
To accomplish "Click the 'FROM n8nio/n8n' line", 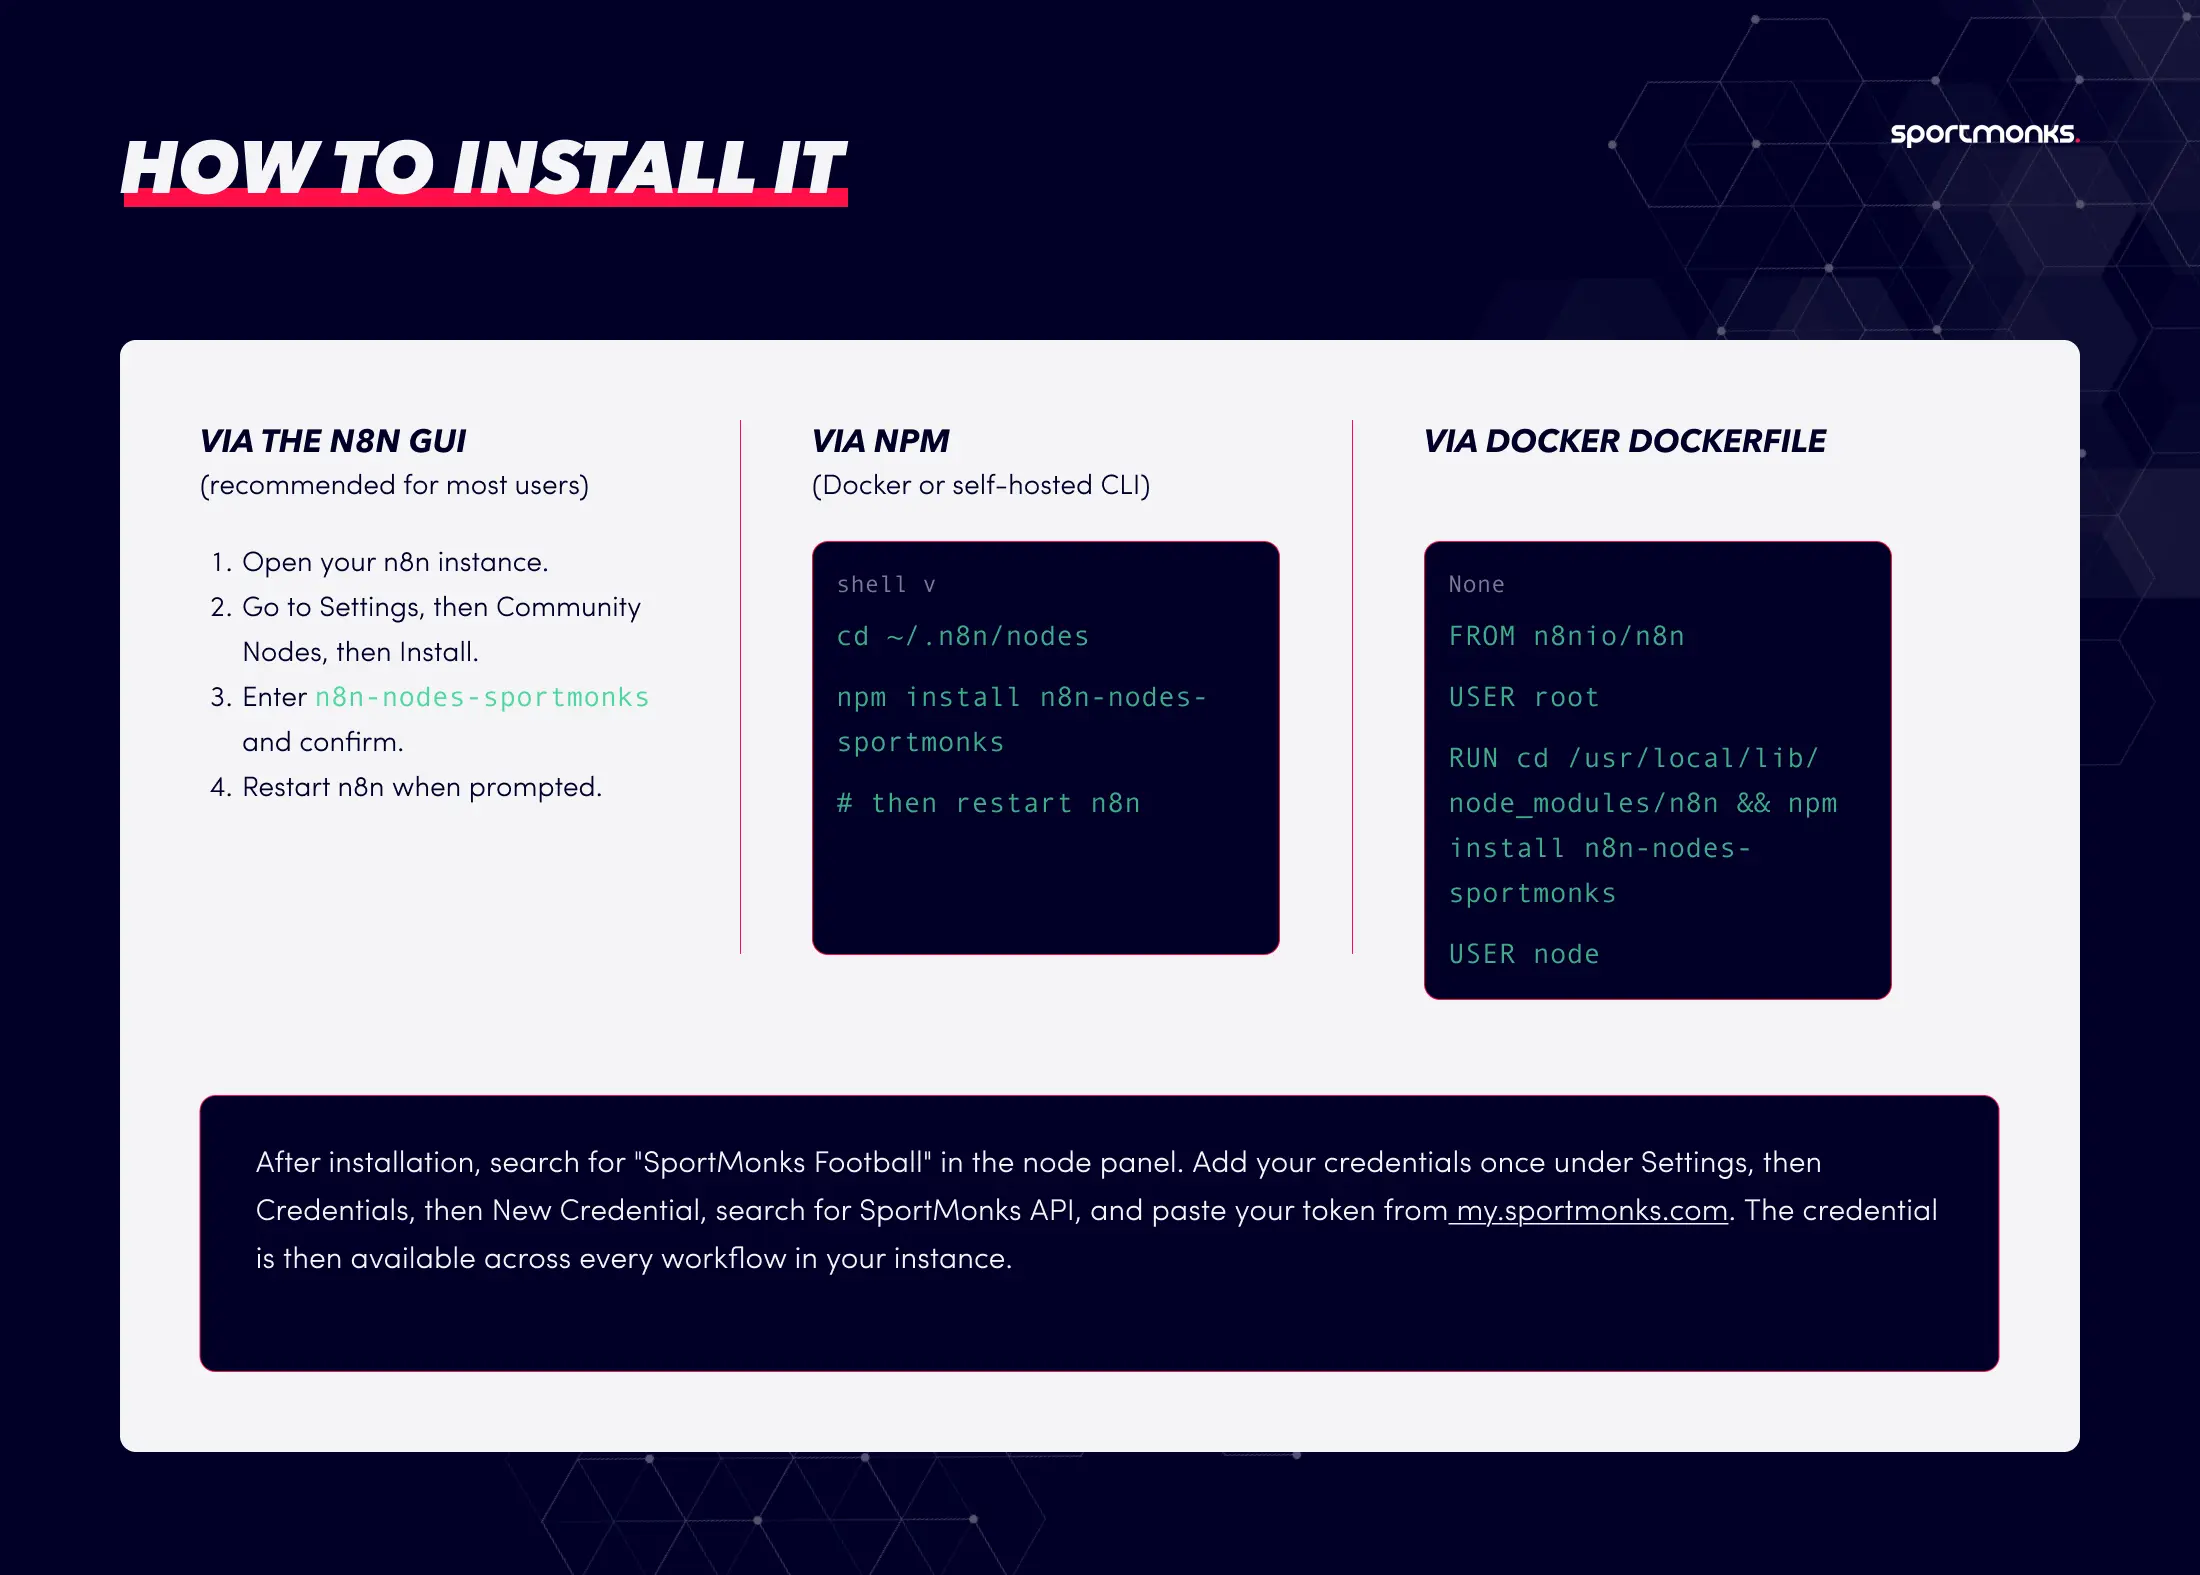I will tap(1567, 637).
